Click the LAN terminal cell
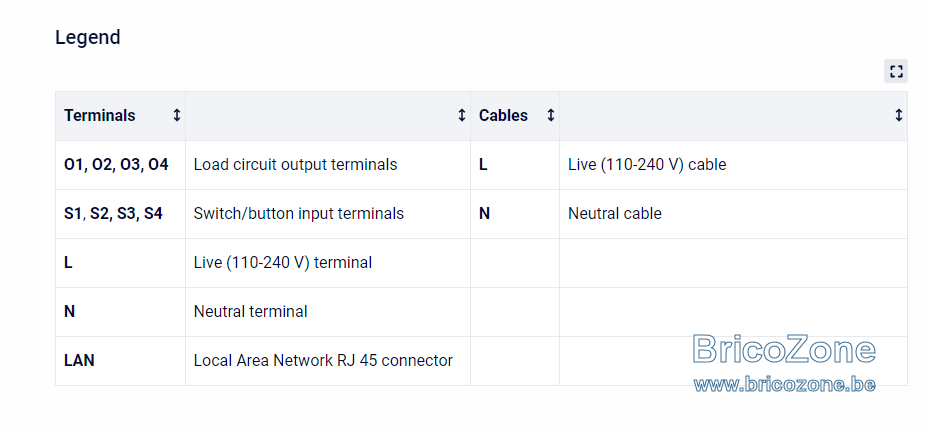The image size is (929, 428). click(x=120, y=361)
